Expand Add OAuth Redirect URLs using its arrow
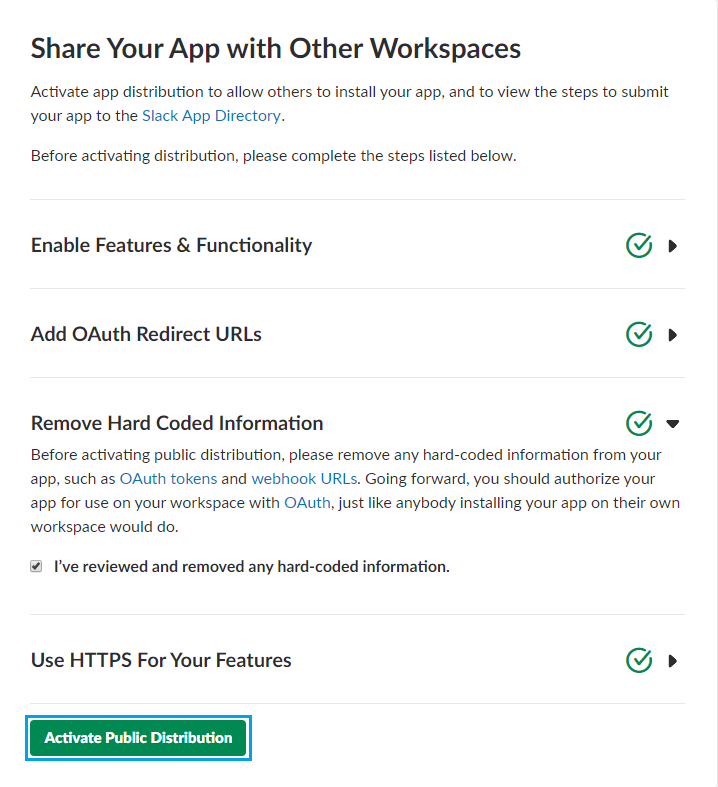The height and width of the screenshot is (787, 718). (673, 335)
